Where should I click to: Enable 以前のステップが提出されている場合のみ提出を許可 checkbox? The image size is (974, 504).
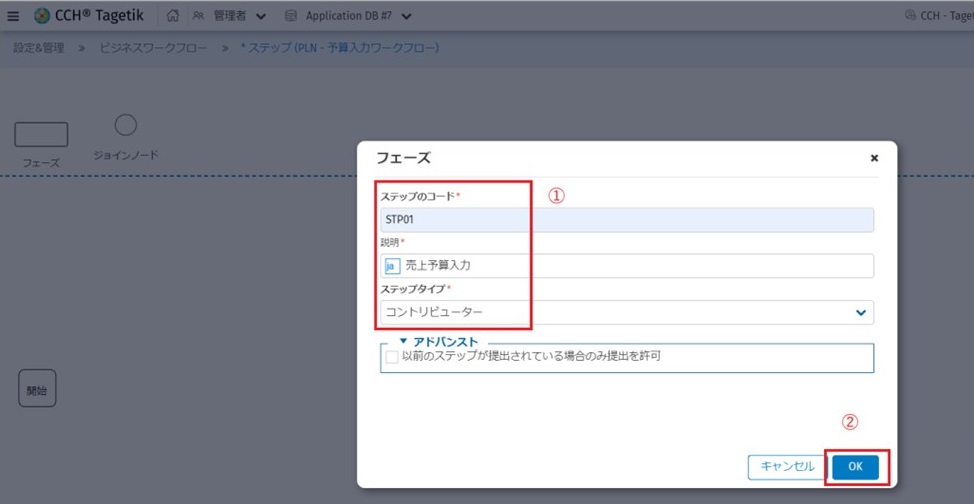(x=392, y=356)
